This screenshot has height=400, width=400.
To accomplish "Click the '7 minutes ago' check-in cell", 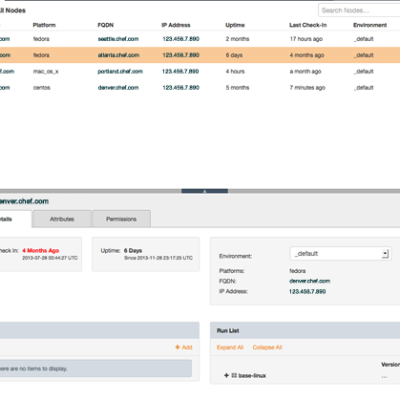I will pyautogui.click(x=307, y=88).
